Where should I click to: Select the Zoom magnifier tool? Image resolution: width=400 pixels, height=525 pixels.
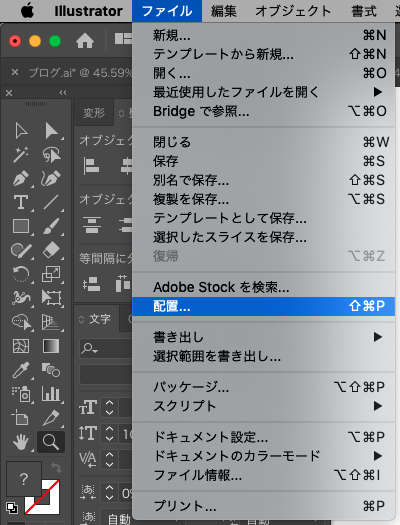[x=51, y=442]
